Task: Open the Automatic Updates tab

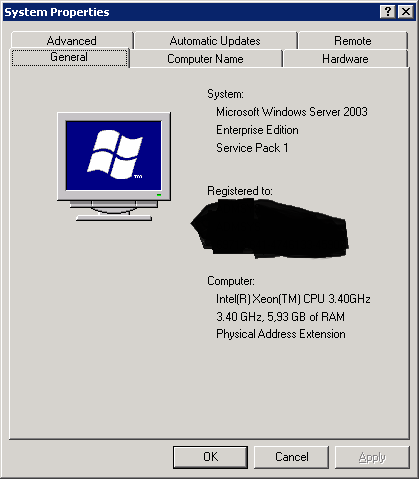Action: [x=215, y=41]
